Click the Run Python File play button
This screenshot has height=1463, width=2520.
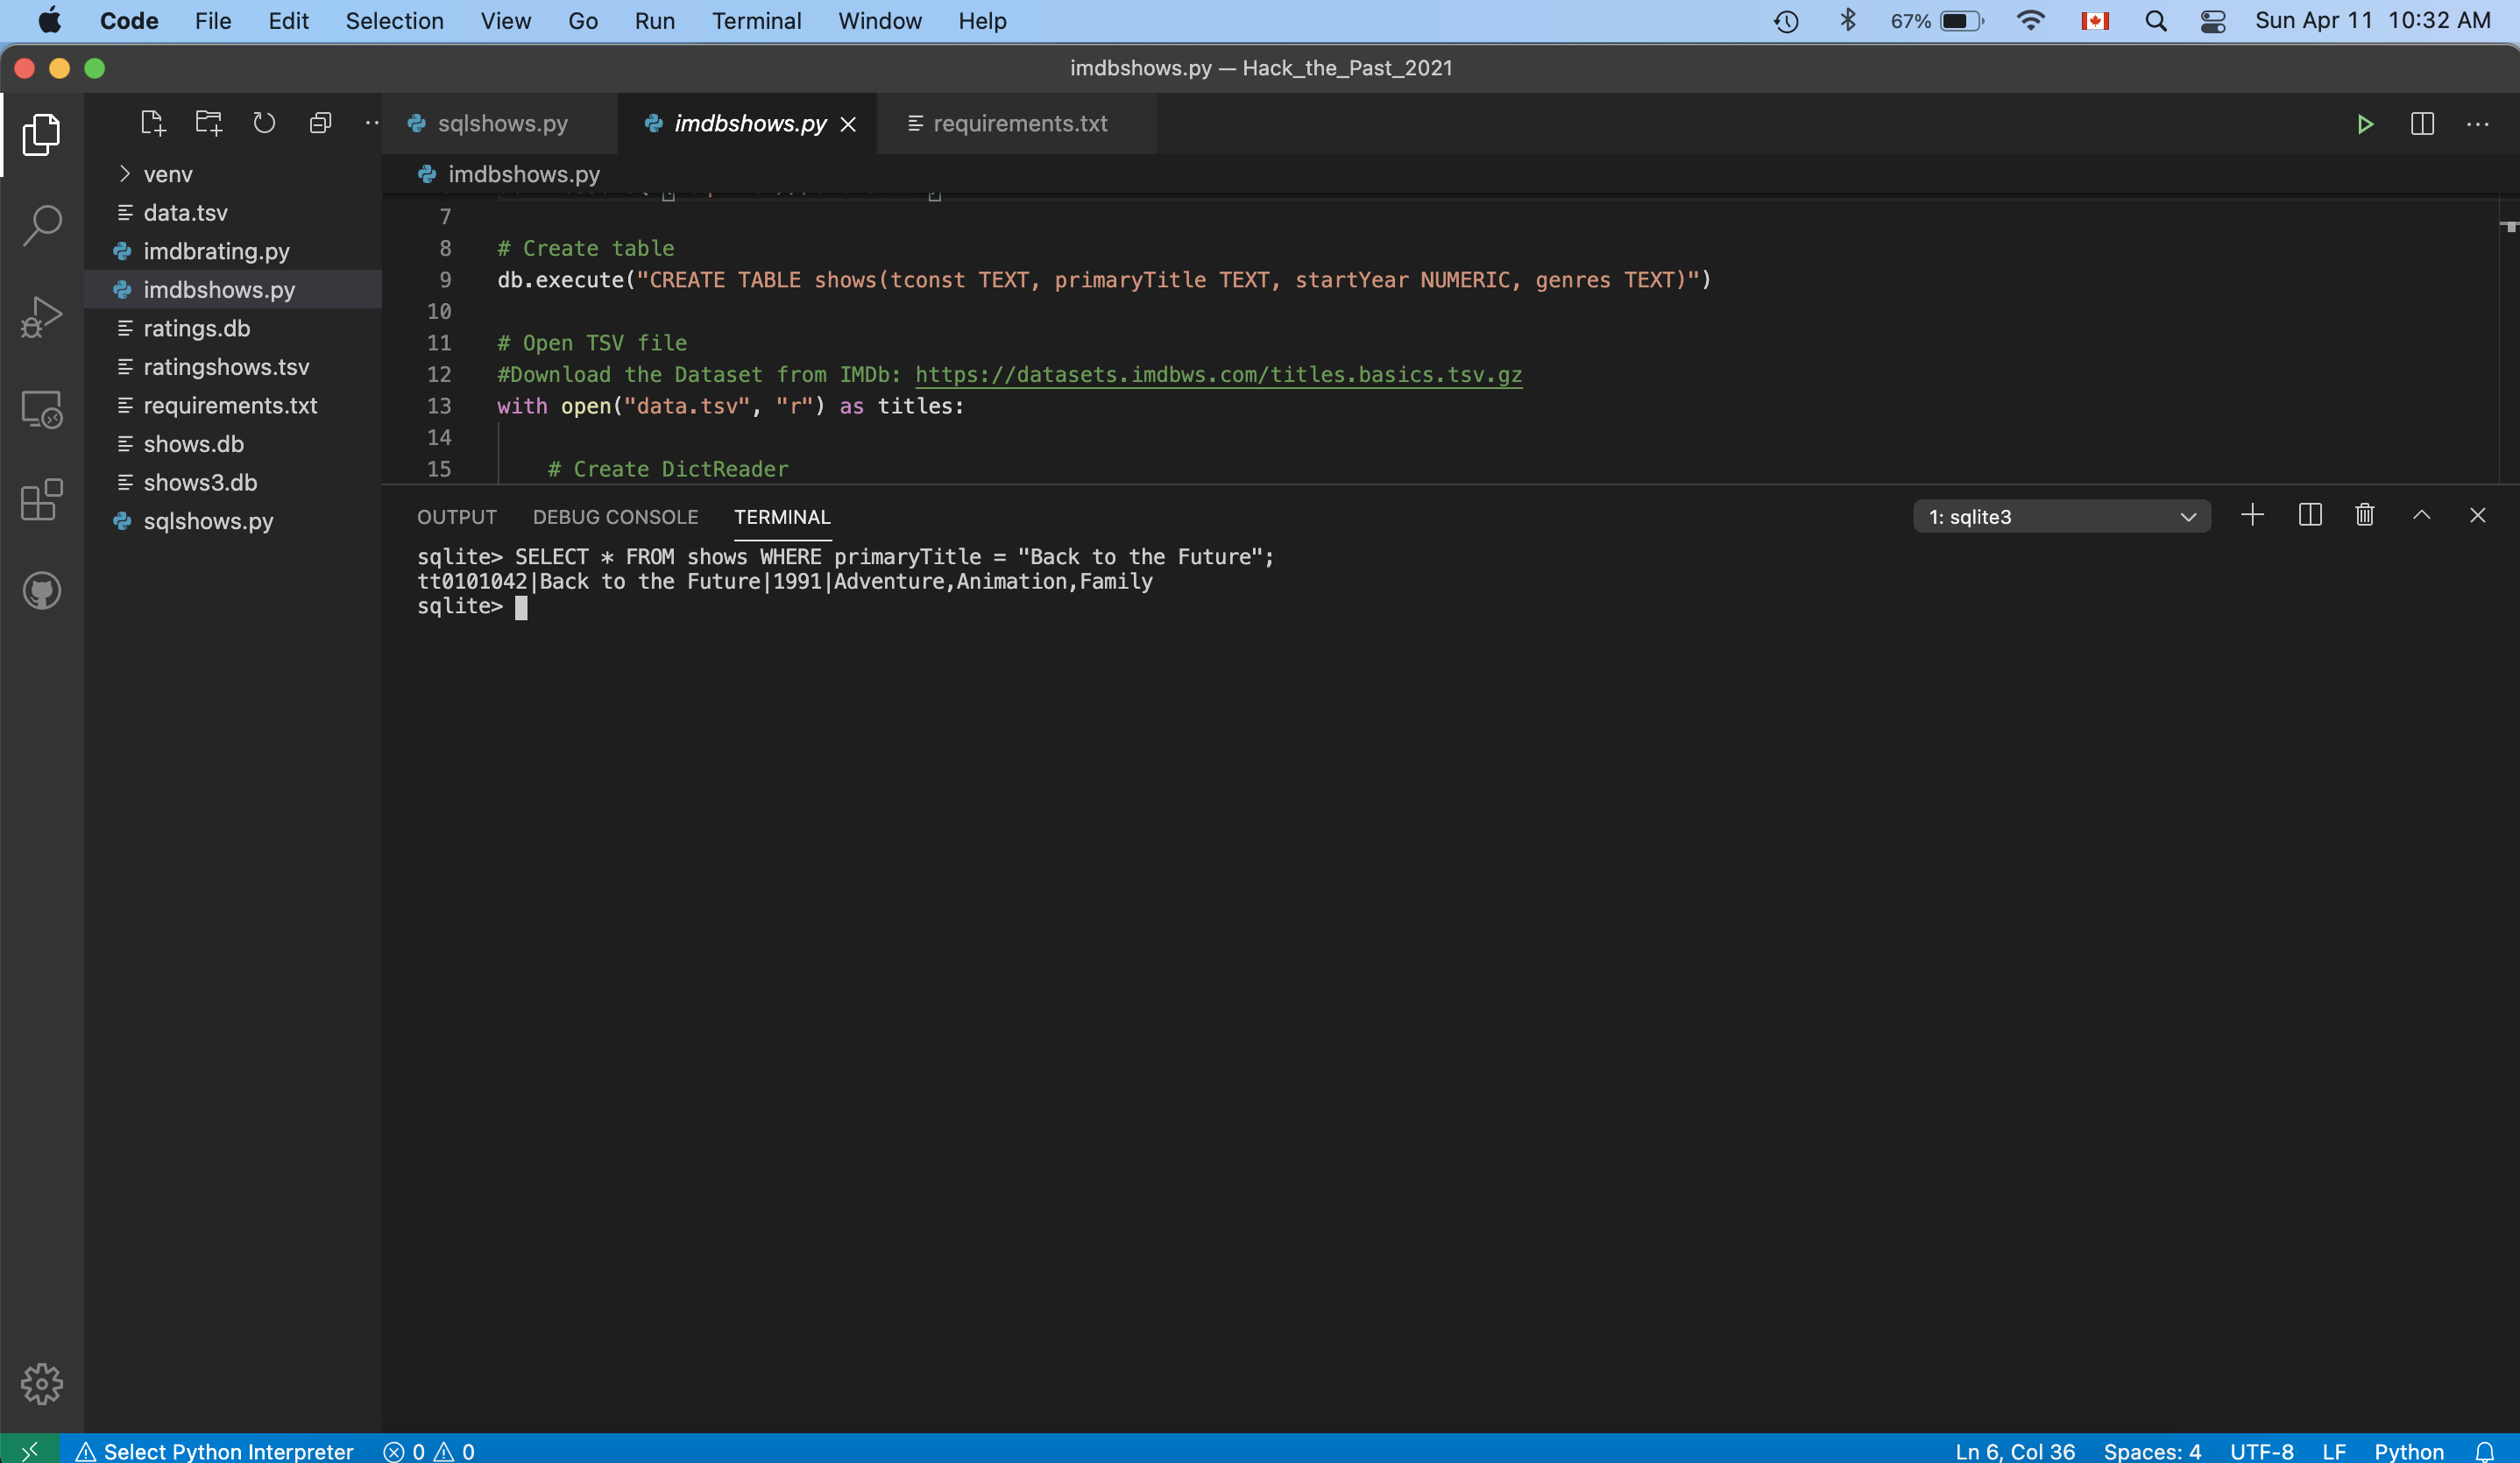tap(2364, 124)
